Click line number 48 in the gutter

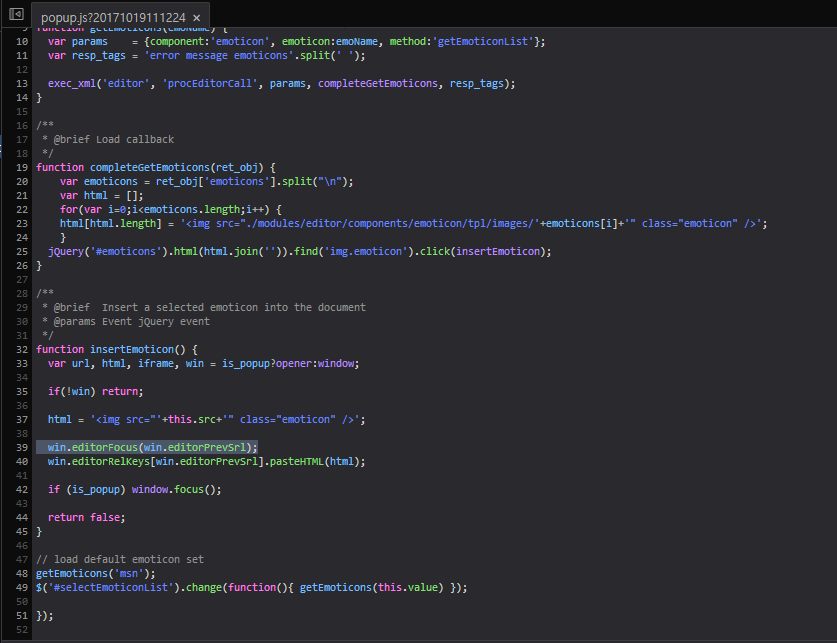point(22,573)
